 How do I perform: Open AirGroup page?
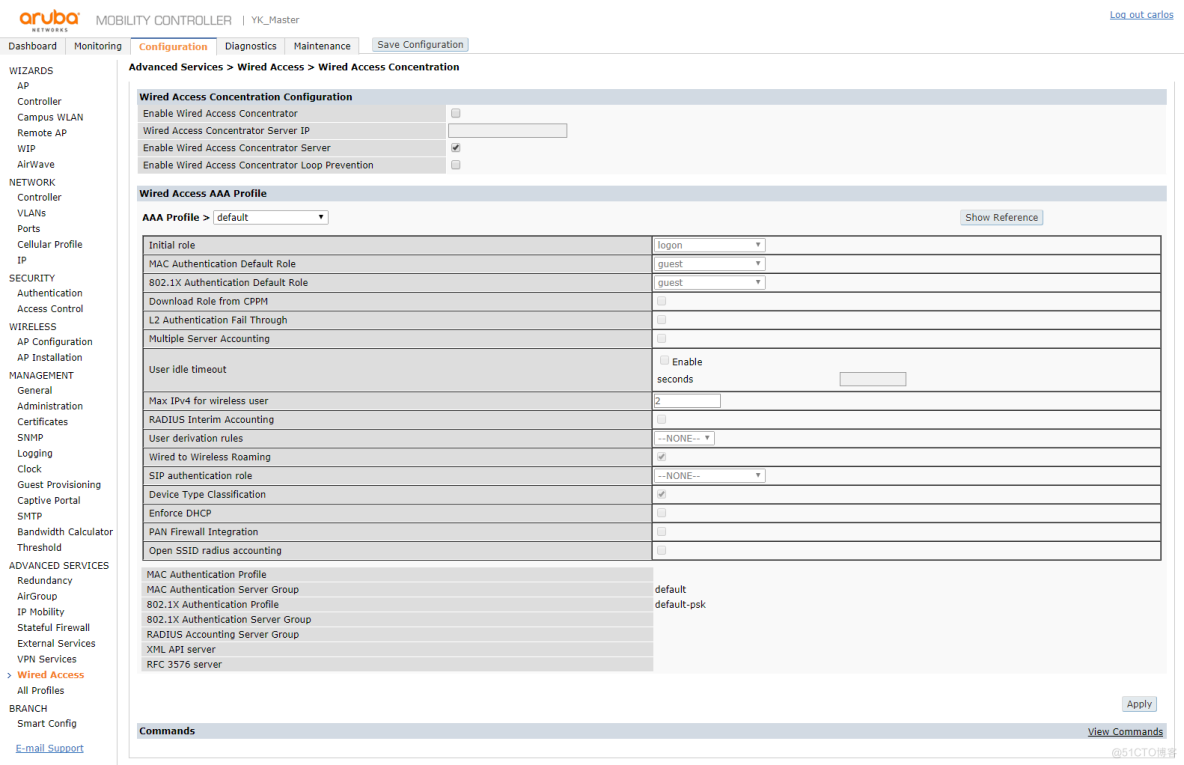point(37,597)
